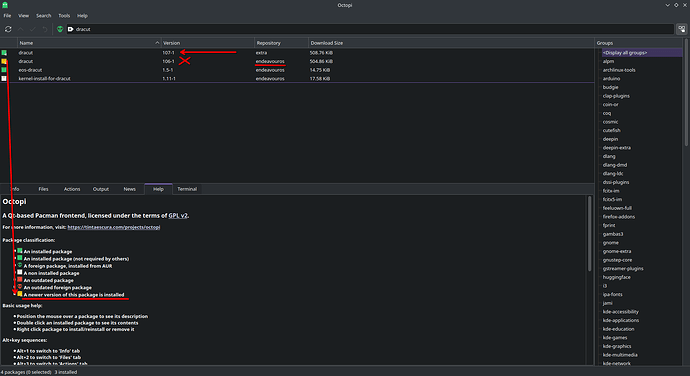Image resolution: width=690 pixels, height=376 pixels.
Task: Switch to the Terminal tab
Action: pos(187,189)
